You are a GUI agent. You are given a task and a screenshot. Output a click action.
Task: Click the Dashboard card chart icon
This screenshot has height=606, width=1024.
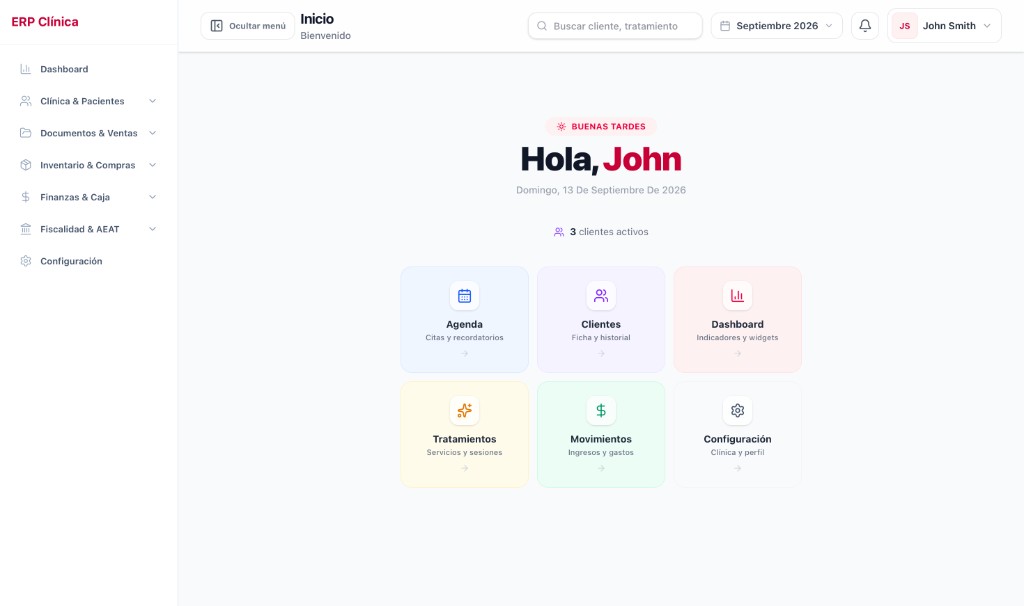coord(737,296)
